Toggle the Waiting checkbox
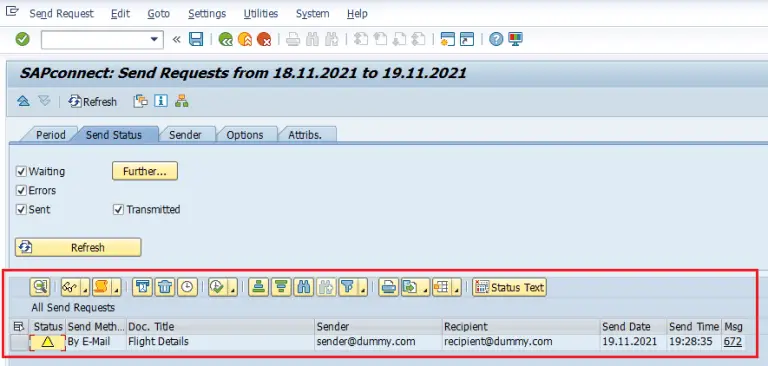Screen dimensions: 768x366 click(21, 171)
